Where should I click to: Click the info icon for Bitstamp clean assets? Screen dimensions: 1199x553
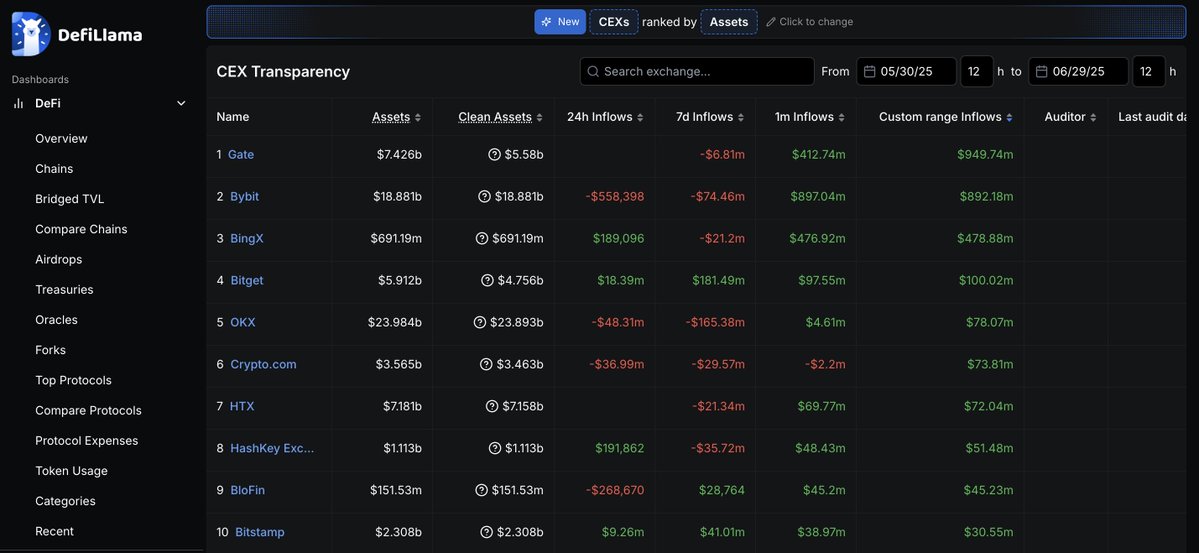click(486, 532)
